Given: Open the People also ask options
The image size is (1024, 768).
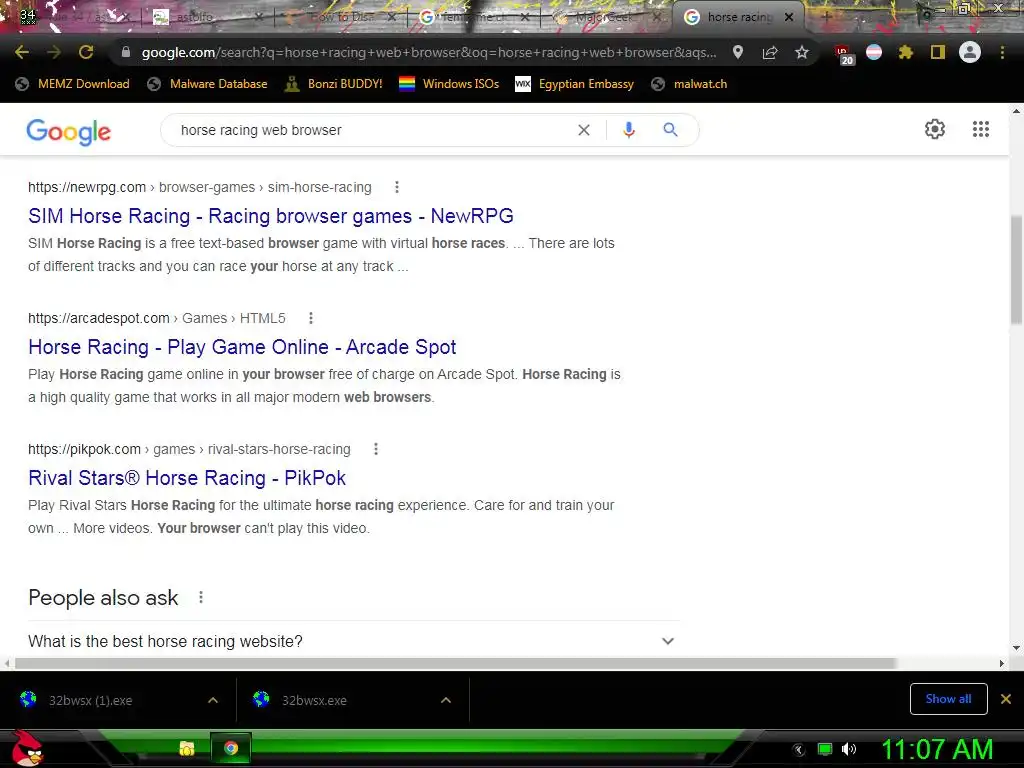Looking at the screenshot, I should click(201, 598).
